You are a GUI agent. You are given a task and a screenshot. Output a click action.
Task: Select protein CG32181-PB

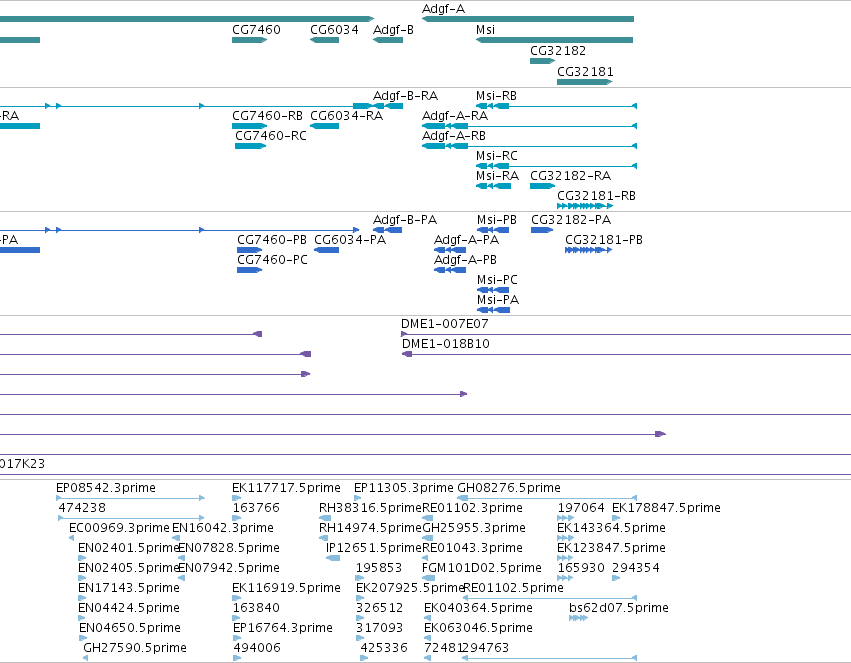point(604,240)
